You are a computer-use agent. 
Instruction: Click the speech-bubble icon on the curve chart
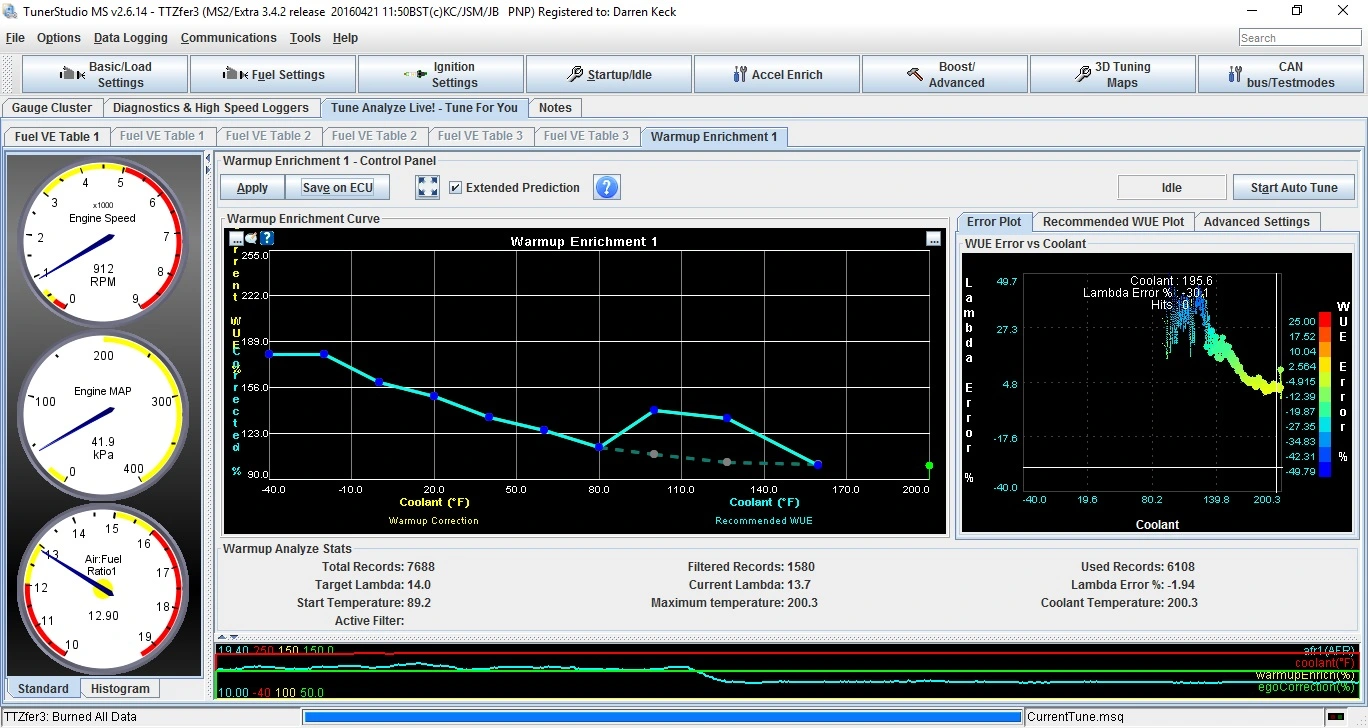(251, 238)
